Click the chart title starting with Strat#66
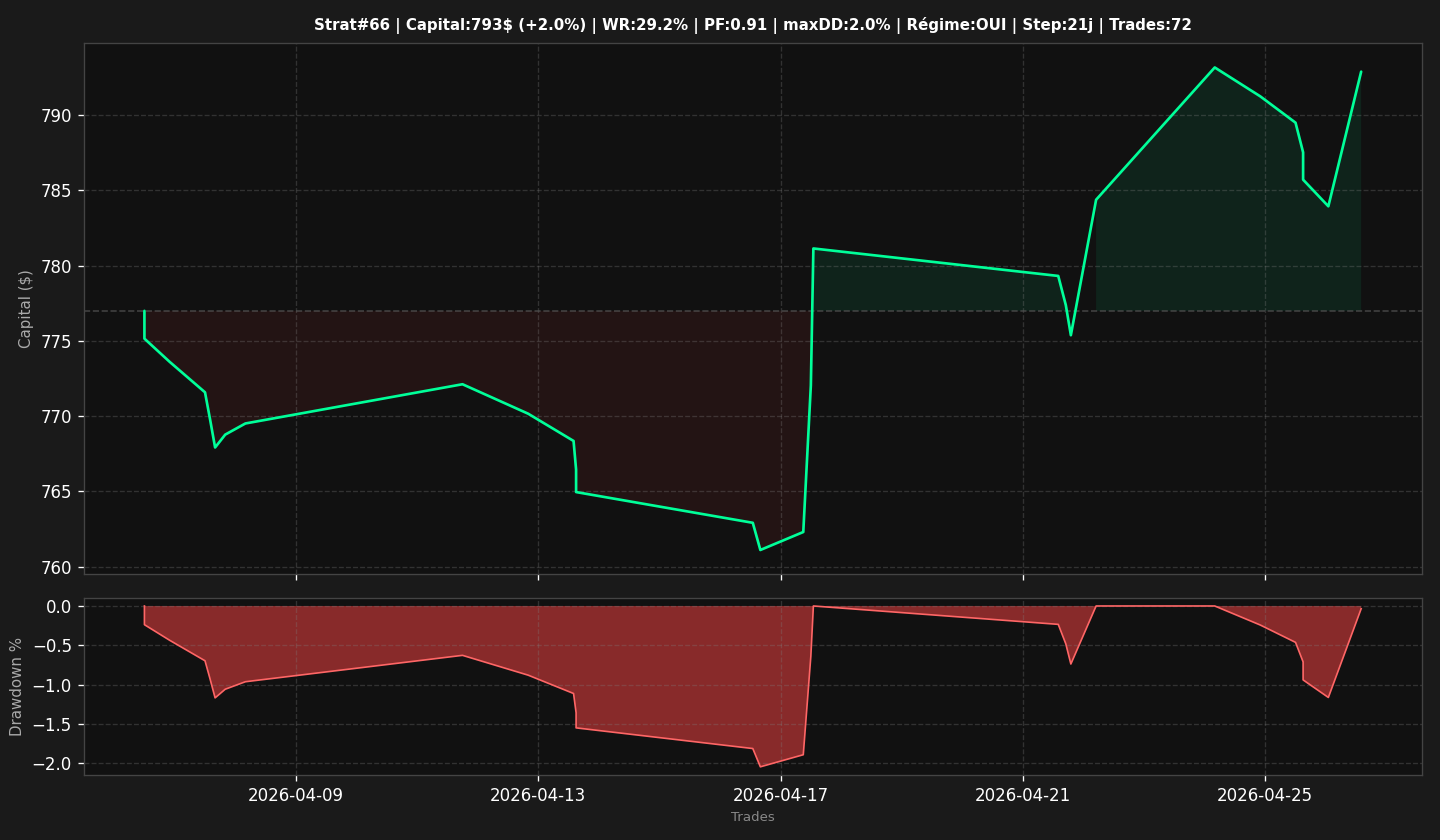Image resolution: width=1440 pixels, height=840 pixels. (753, 25)
